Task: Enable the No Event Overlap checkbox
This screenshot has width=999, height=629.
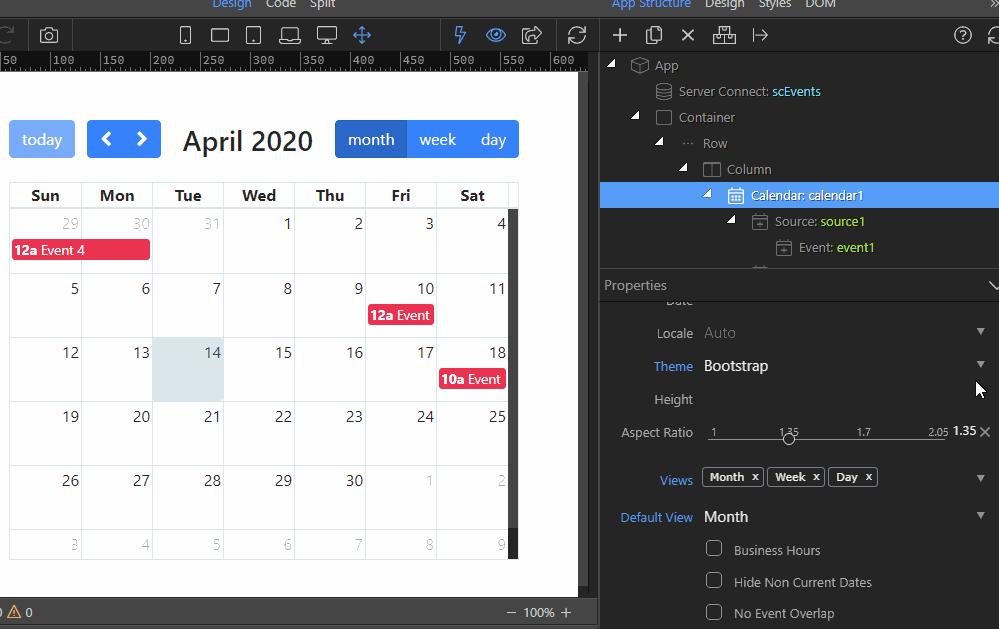Action: coord(714,612)
